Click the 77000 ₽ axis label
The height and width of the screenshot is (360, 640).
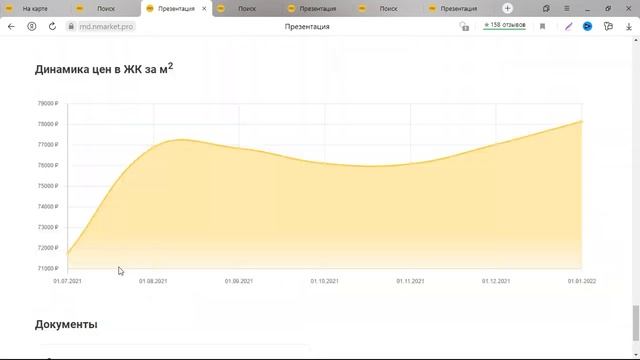pos(48,145)
